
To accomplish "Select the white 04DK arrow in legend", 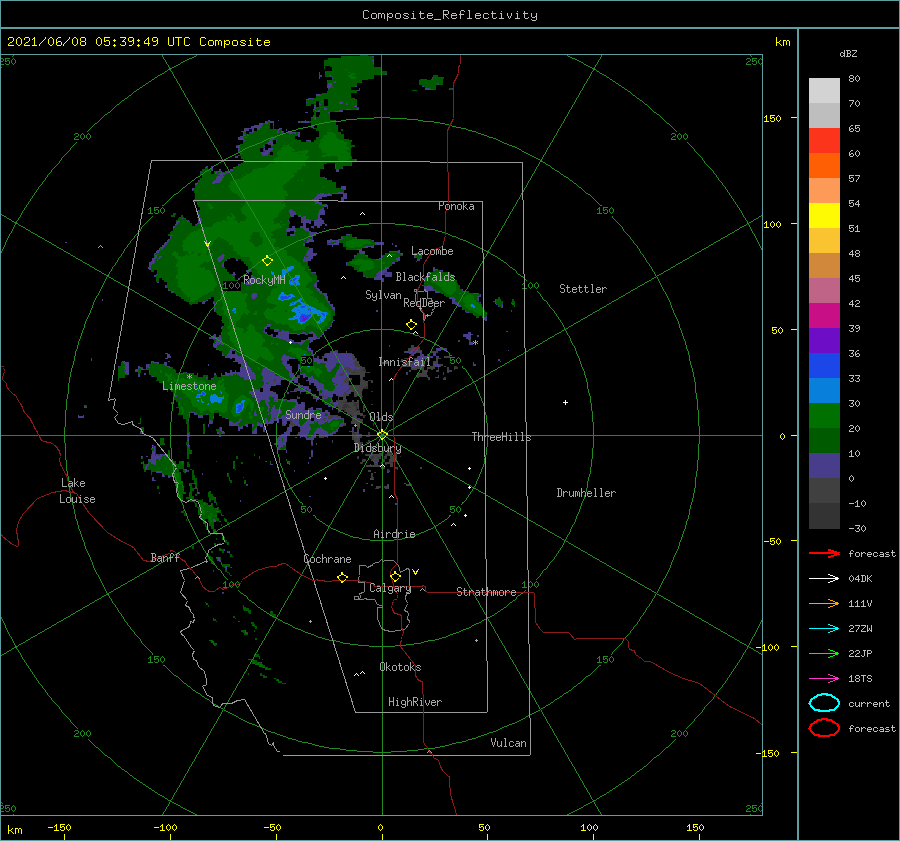I will [x=824, y=578].
